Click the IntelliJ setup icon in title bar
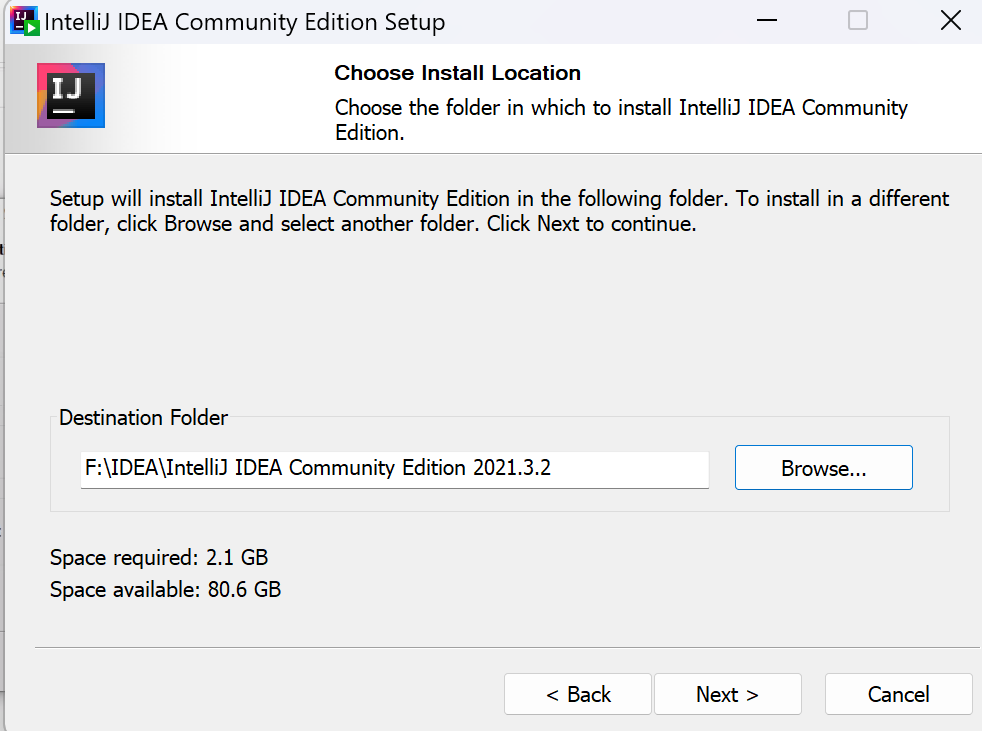The image size is (982, 731). pos(25,21)
